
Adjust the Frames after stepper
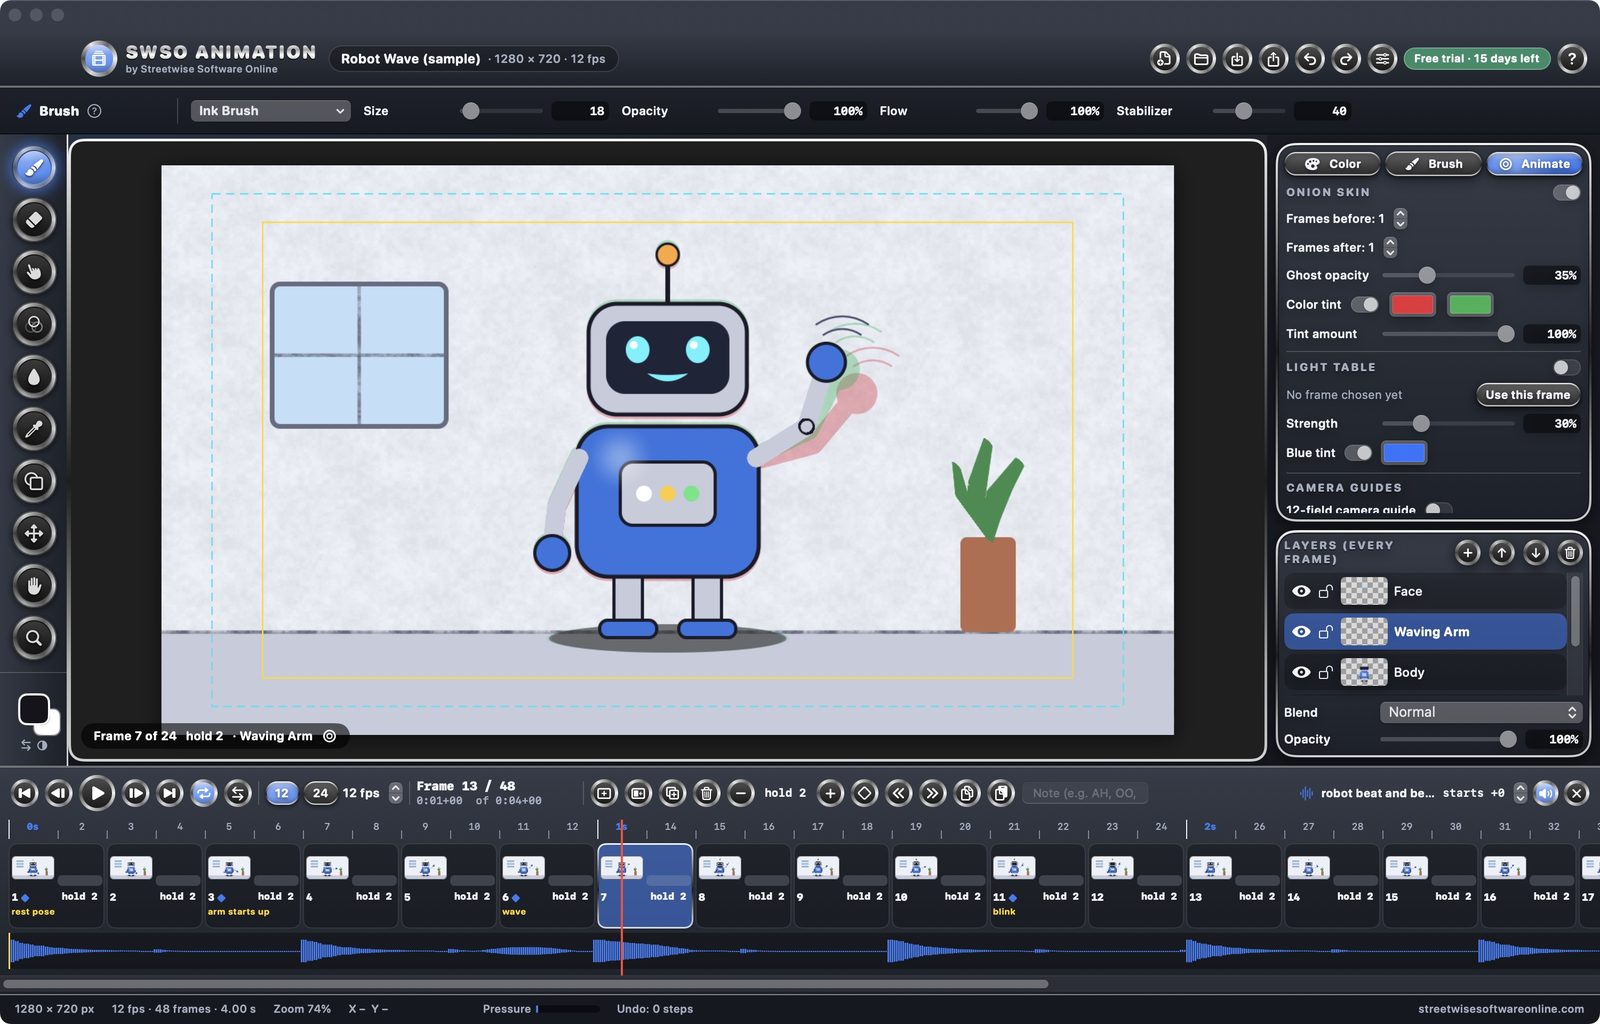[1390, 247]
